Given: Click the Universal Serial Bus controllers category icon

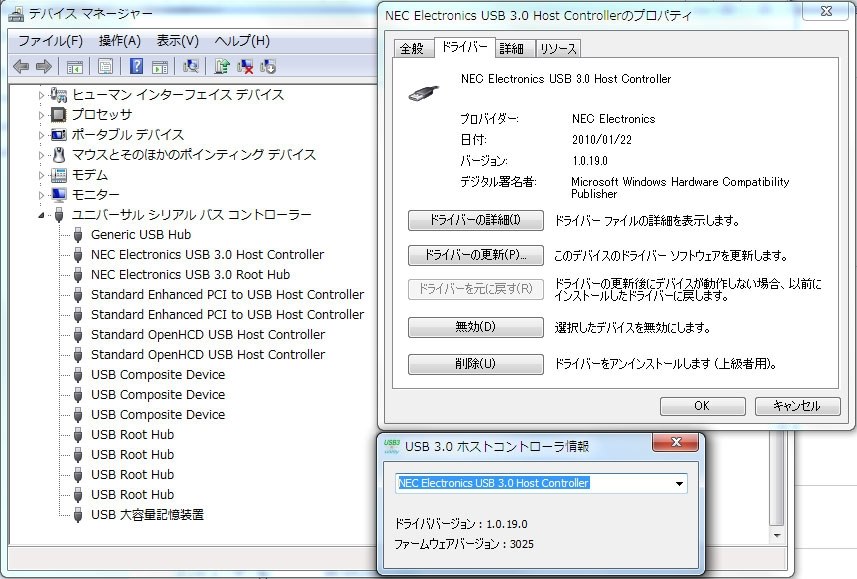Looking at the screenshot, I should click(59, 215).
